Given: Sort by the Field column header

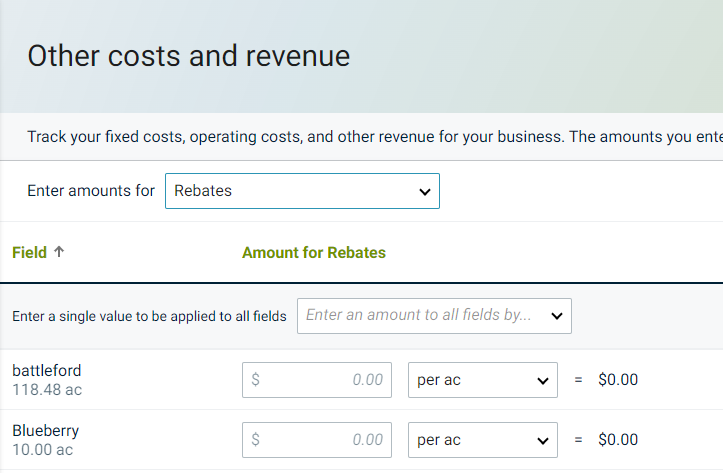Looking at the screenshot, I should pyautogui.click(x=30, y=252).
